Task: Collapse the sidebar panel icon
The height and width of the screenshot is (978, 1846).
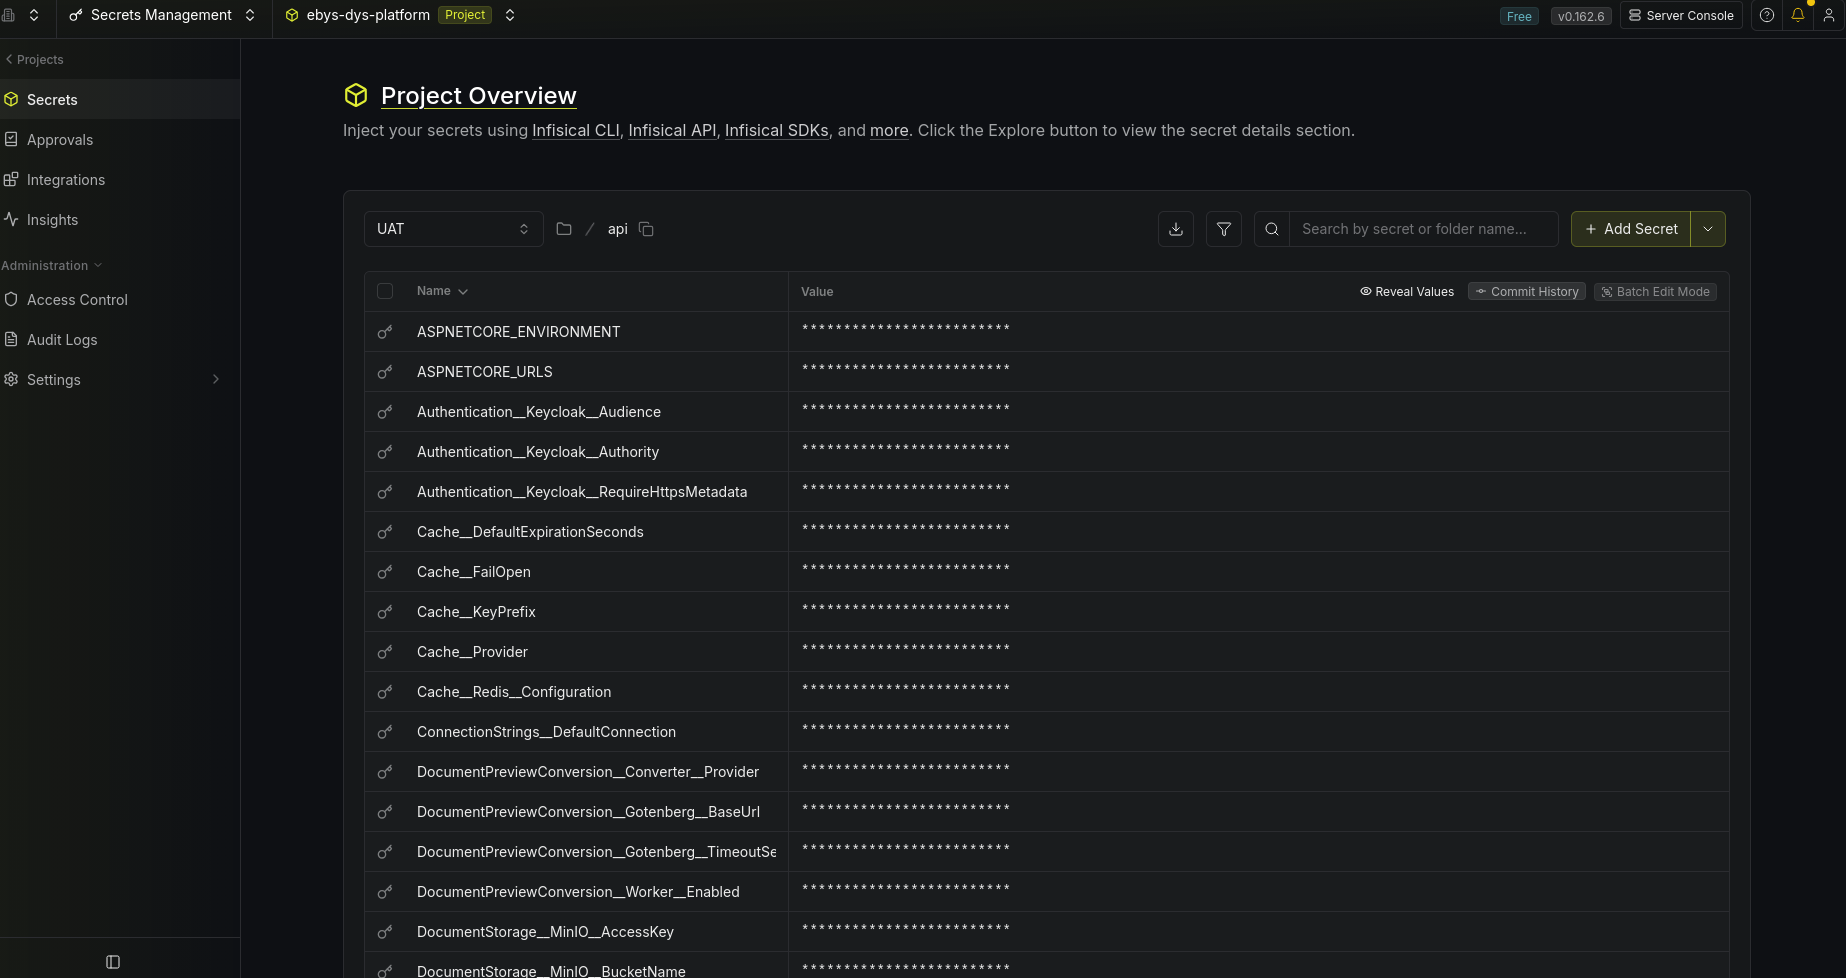Action: 113,962
